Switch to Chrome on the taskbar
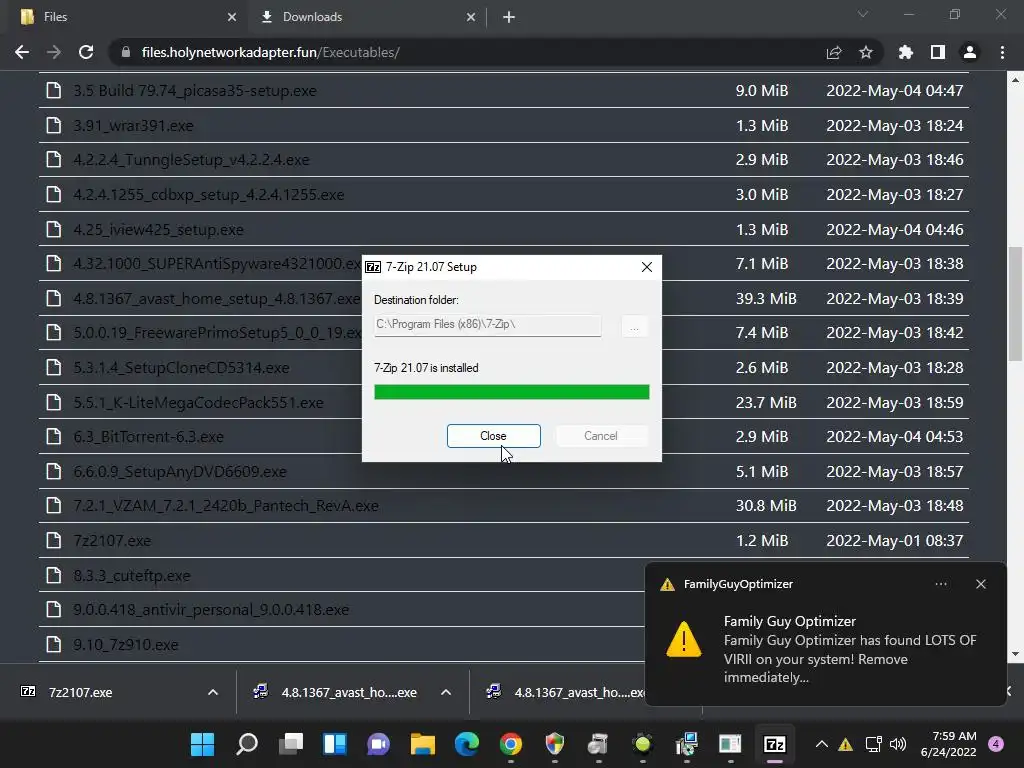Viewport: 1024px width, 768px height. click(x=511, y=744)
